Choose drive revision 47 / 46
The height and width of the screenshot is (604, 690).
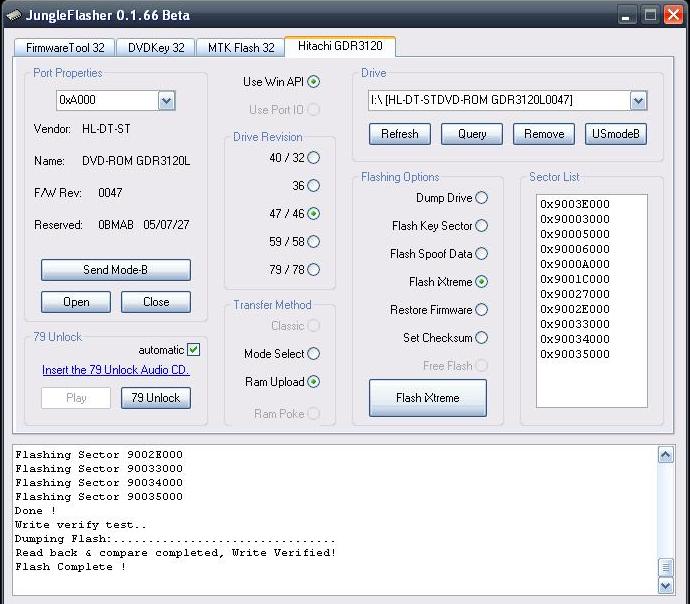pos(313,214)
